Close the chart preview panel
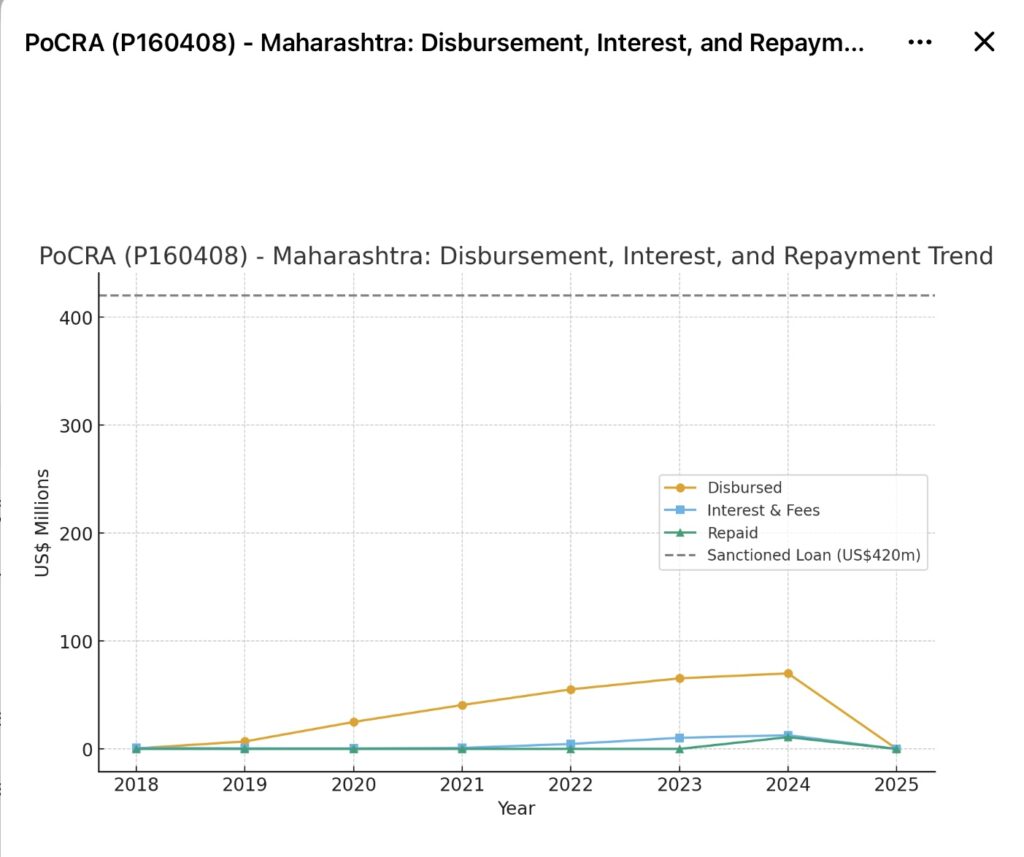 (x=984, y=42)
